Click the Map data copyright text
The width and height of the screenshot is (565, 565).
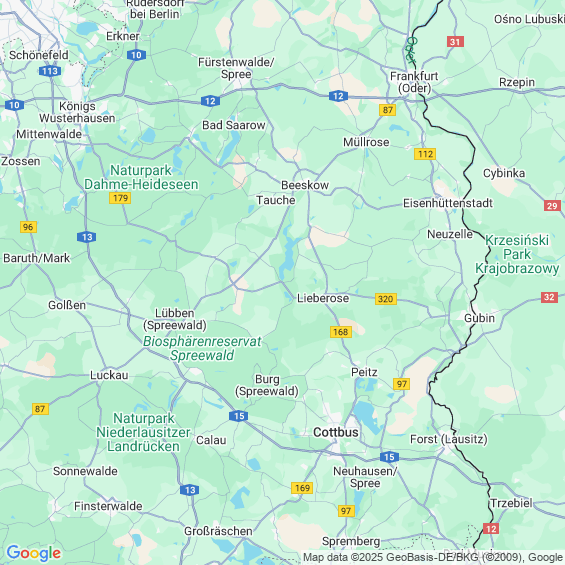pyautogui.click(x=432, y=557)
